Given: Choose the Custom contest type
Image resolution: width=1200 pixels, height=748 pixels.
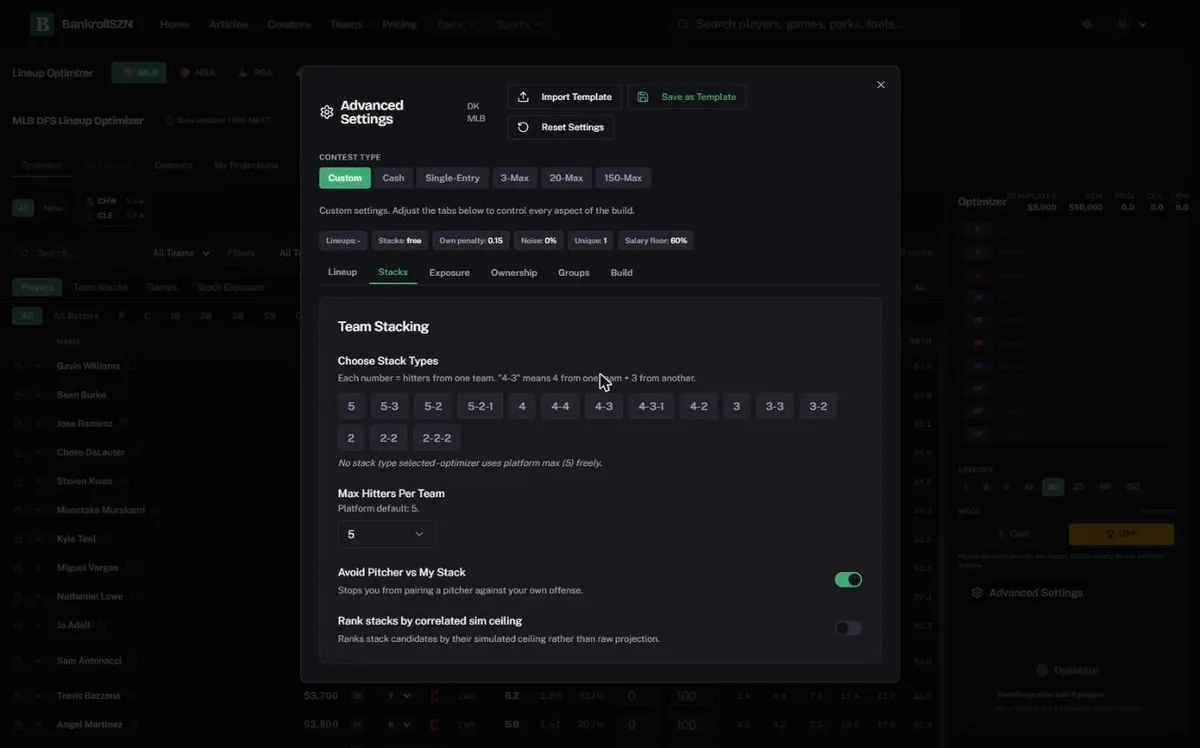Looking at the screenshot, I should coord(345,178).
